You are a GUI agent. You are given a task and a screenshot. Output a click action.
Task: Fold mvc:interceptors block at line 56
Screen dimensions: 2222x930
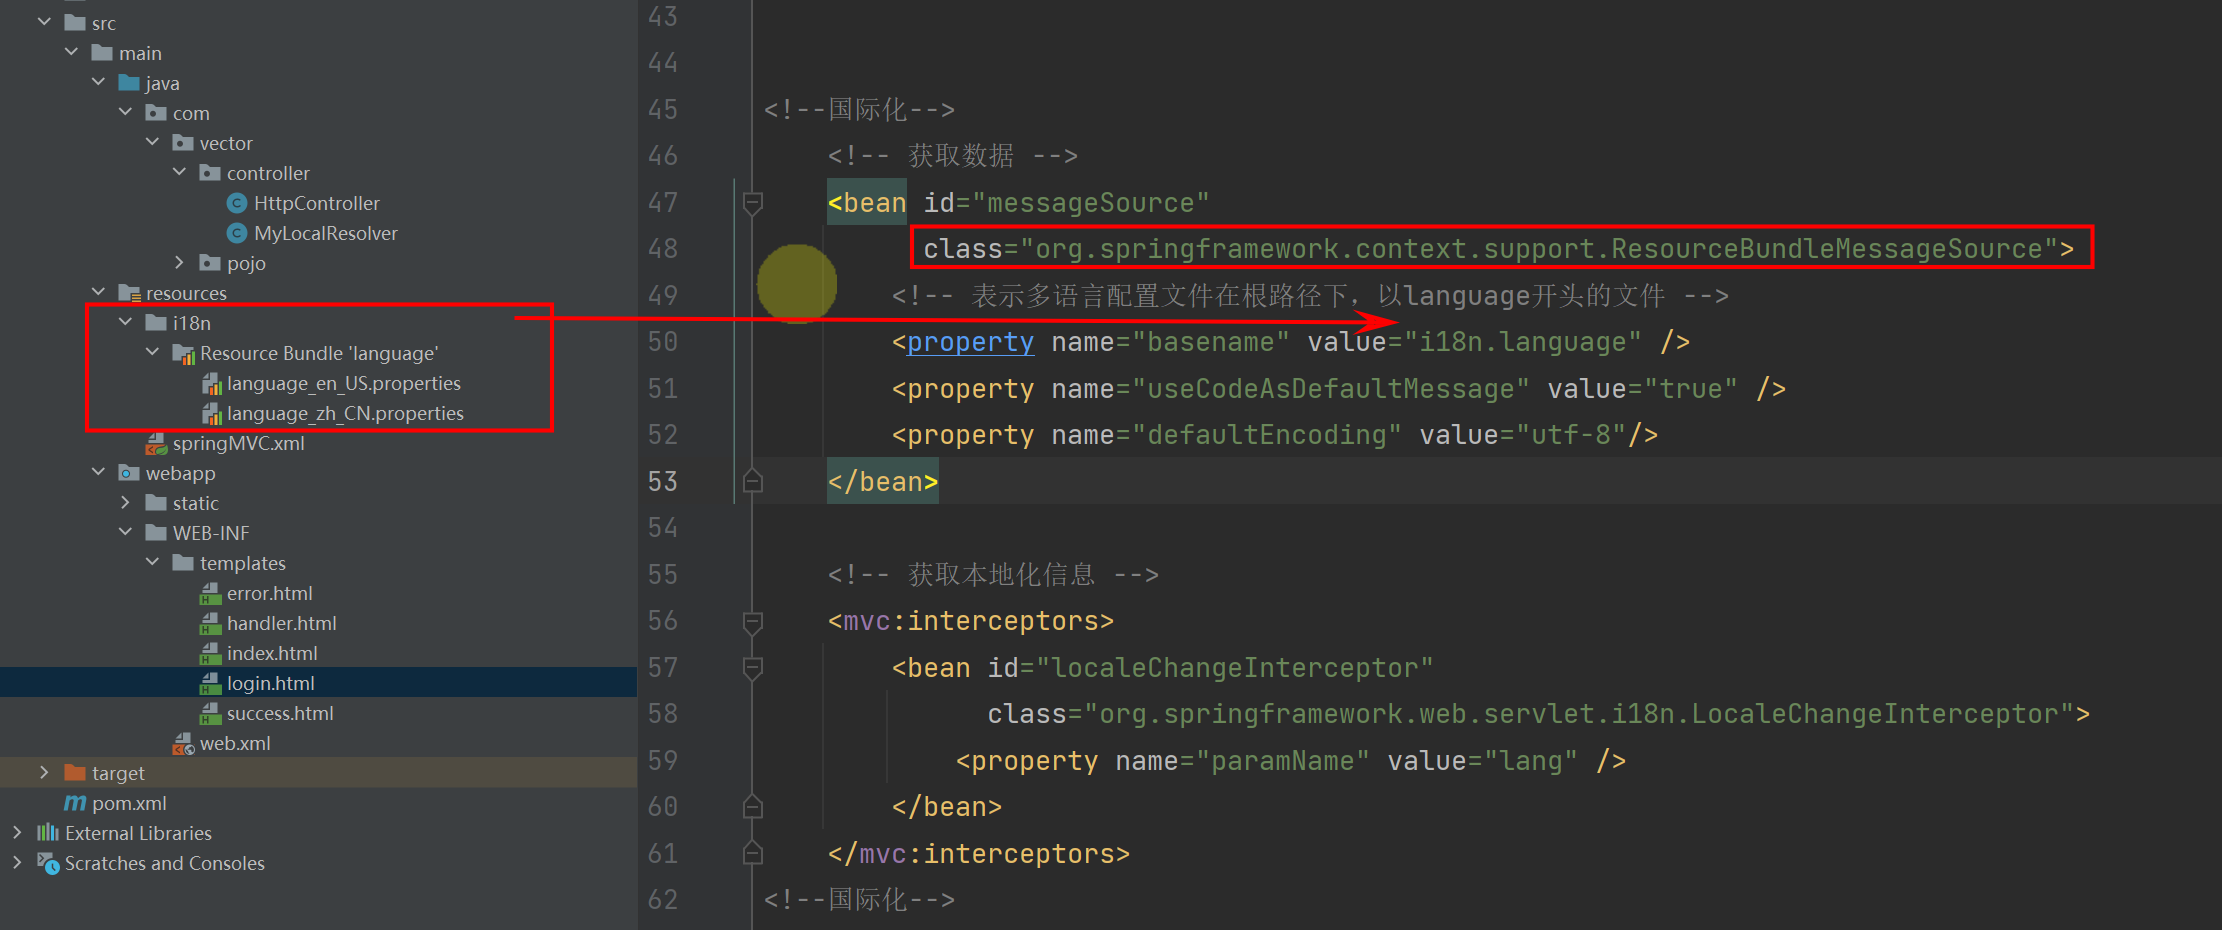coord(753,622)
